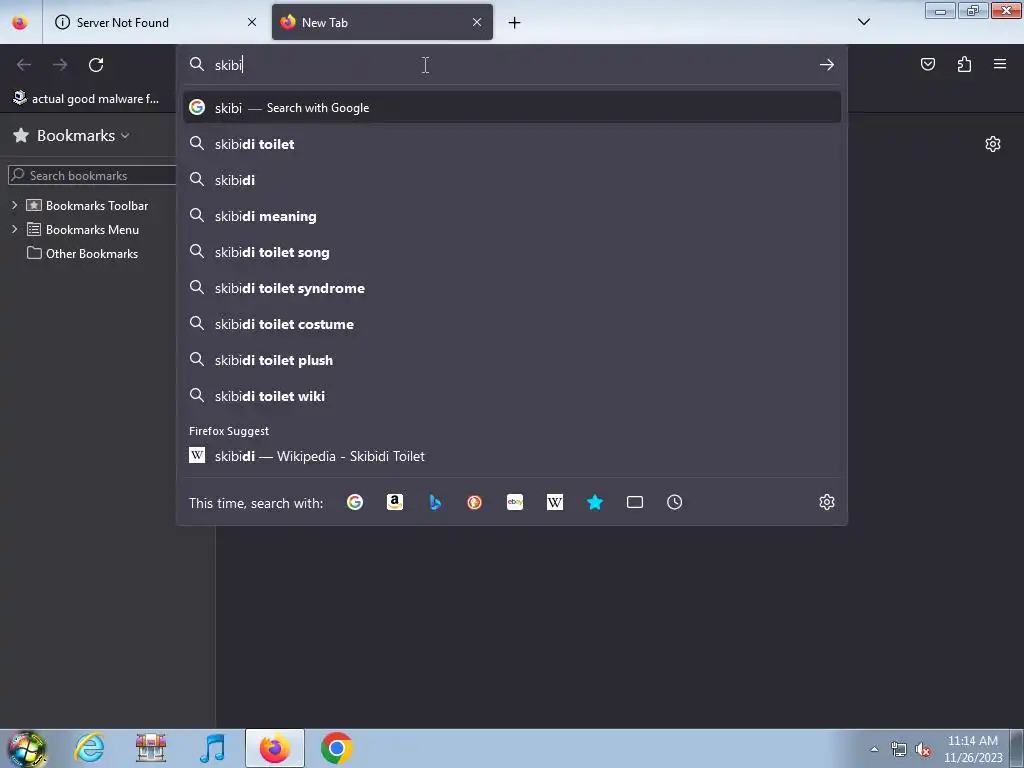Open the music note taskbar app
This screenshot has height=768, width=1024.
212,748
